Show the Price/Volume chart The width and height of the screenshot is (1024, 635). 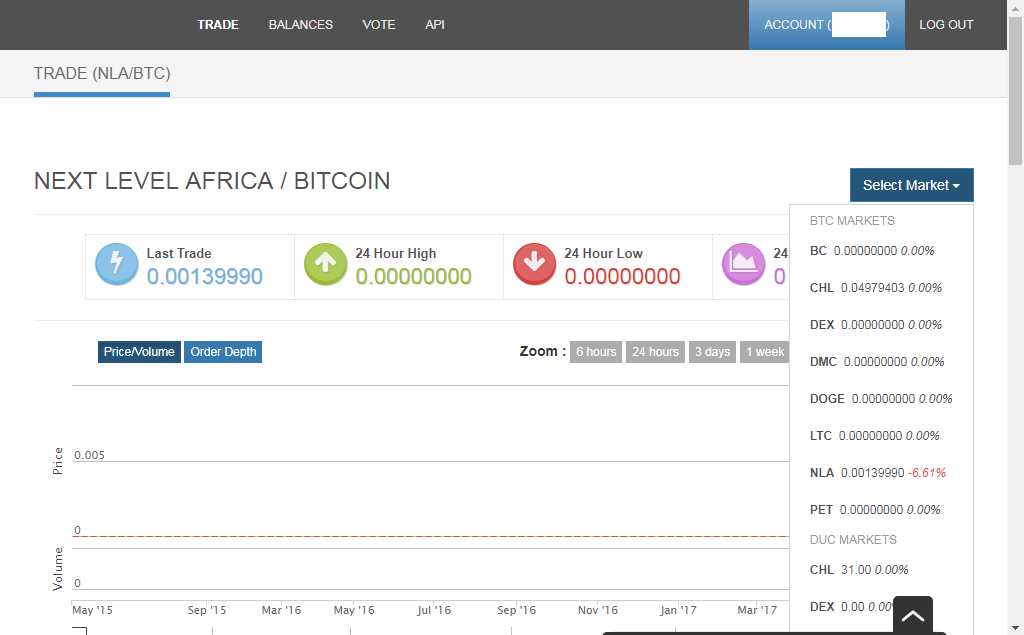point(139,351)
